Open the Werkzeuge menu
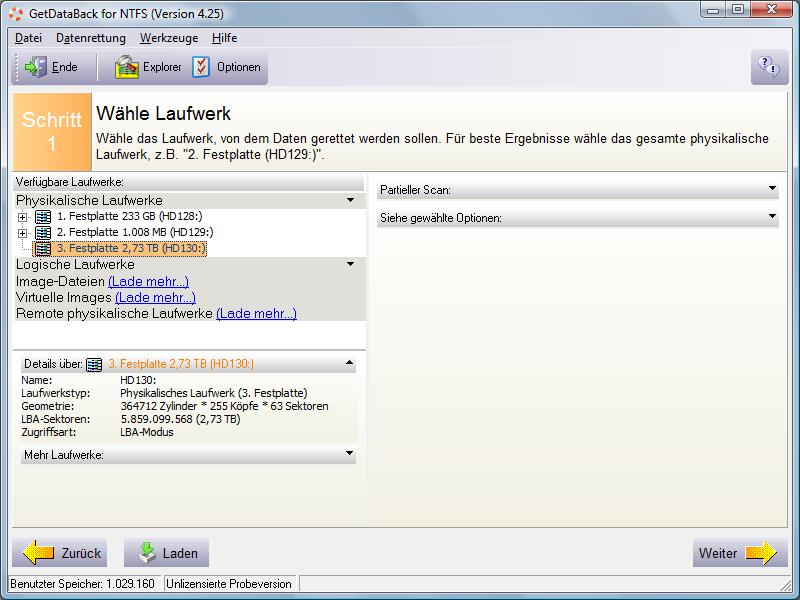This screenshot has width=800, height=600. pyautogui.click(x=169, y=38)
